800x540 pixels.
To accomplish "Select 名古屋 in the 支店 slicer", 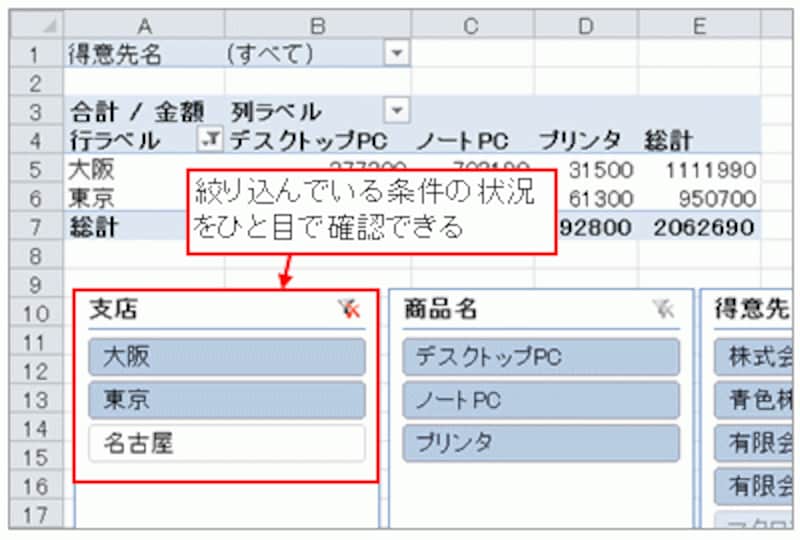I will (x=227, y=443).
